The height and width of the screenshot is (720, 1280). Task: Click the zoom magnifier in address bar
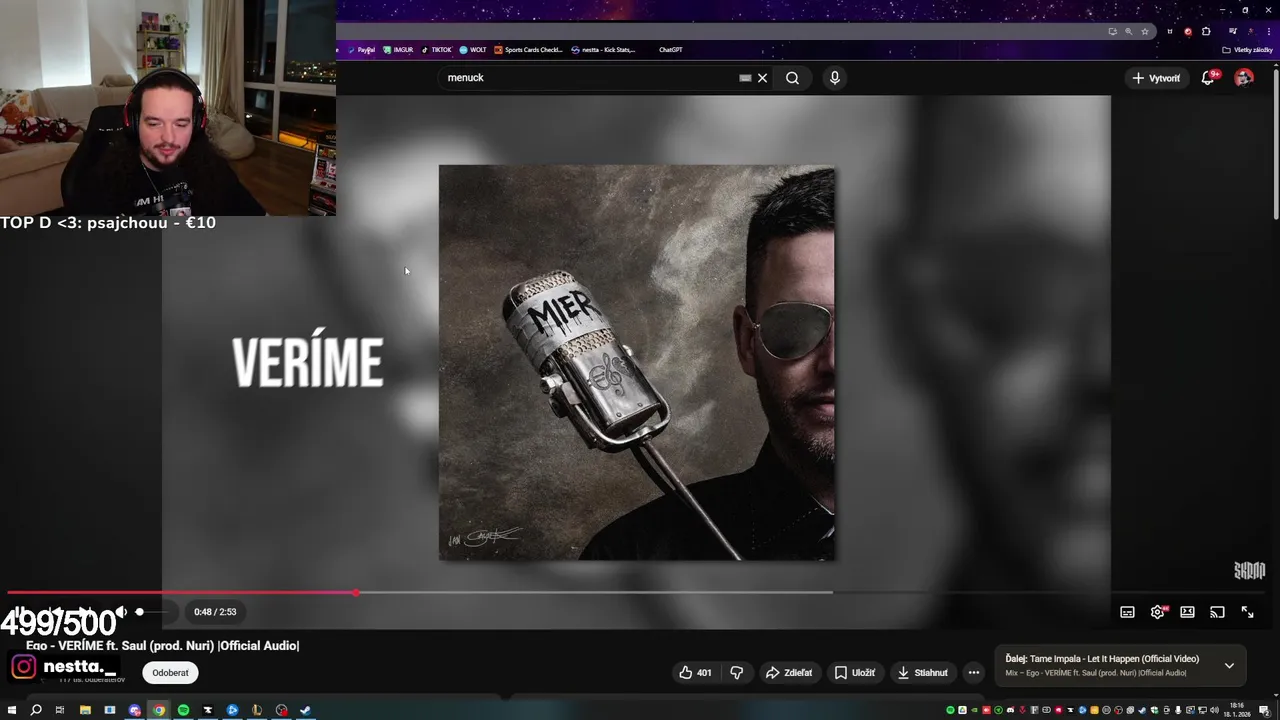click(1129, 31)
